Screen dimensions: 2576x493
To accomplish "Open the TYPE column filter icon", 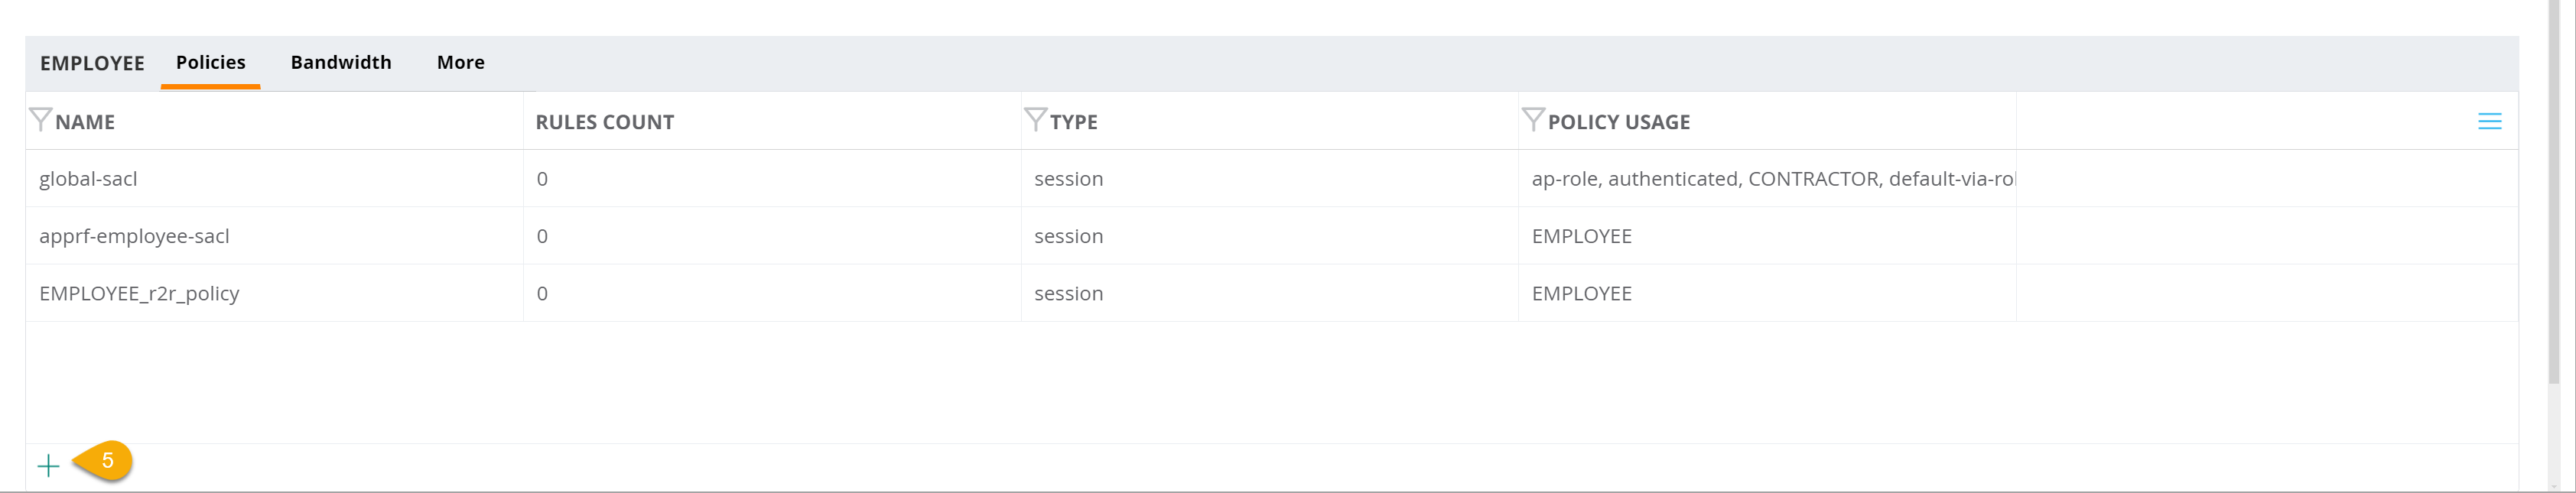I will click(1035, 120).
